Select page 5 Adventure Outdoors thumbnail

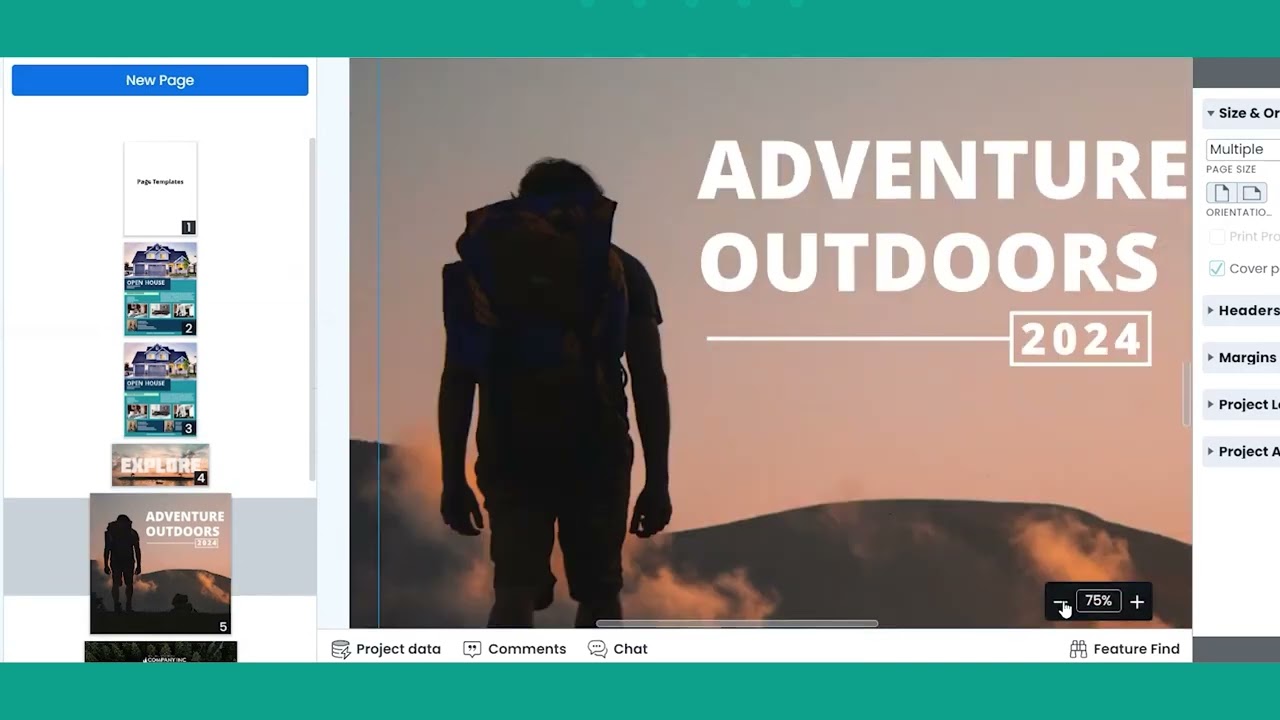160,564
